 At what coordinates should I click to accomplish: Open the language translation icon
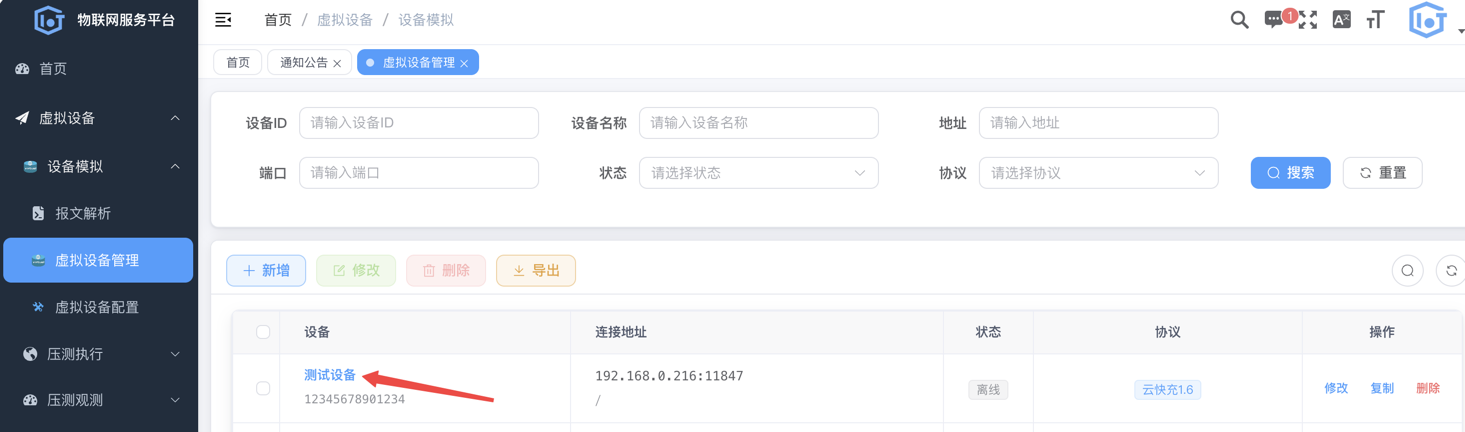click(1342, 20)
